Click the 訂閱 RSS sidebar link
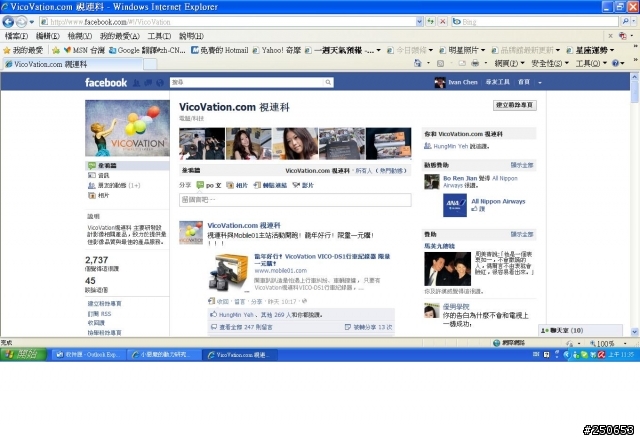The height and width of the screenshot is (438, 640). coord(99,314)
